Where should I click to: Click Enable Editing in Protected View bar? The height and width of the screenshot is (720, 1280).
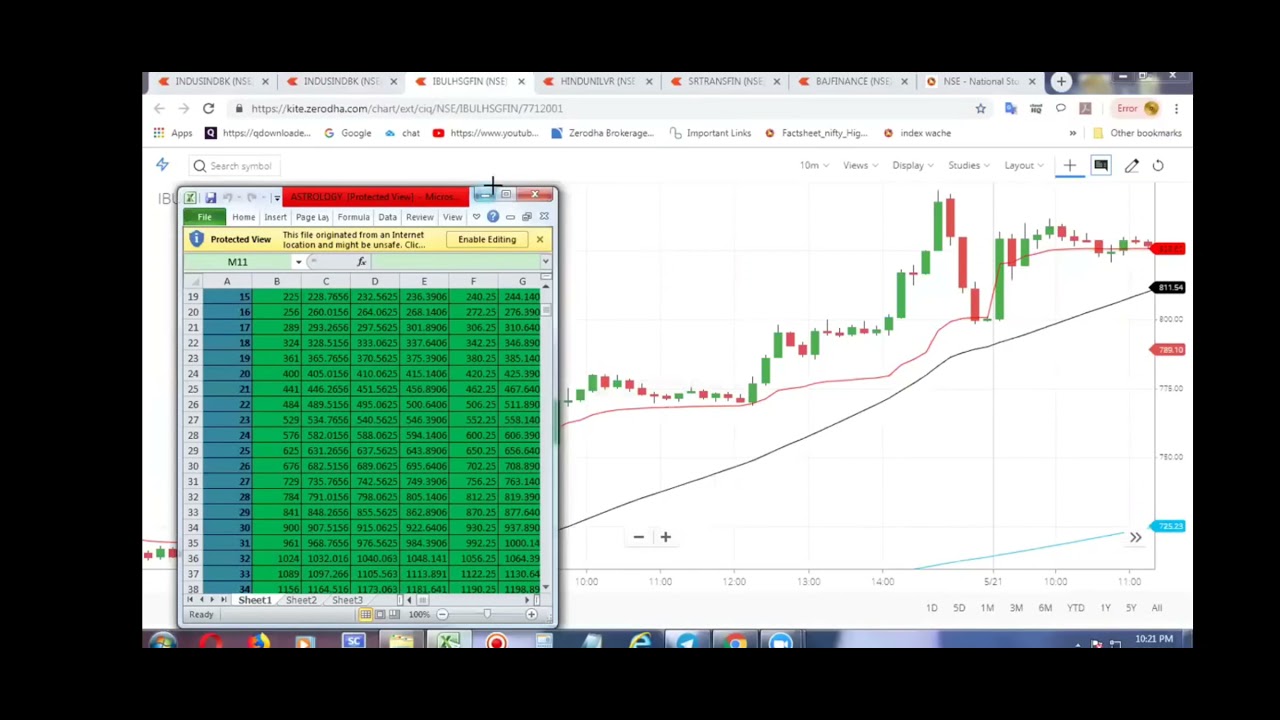click(x=487, y=240)
